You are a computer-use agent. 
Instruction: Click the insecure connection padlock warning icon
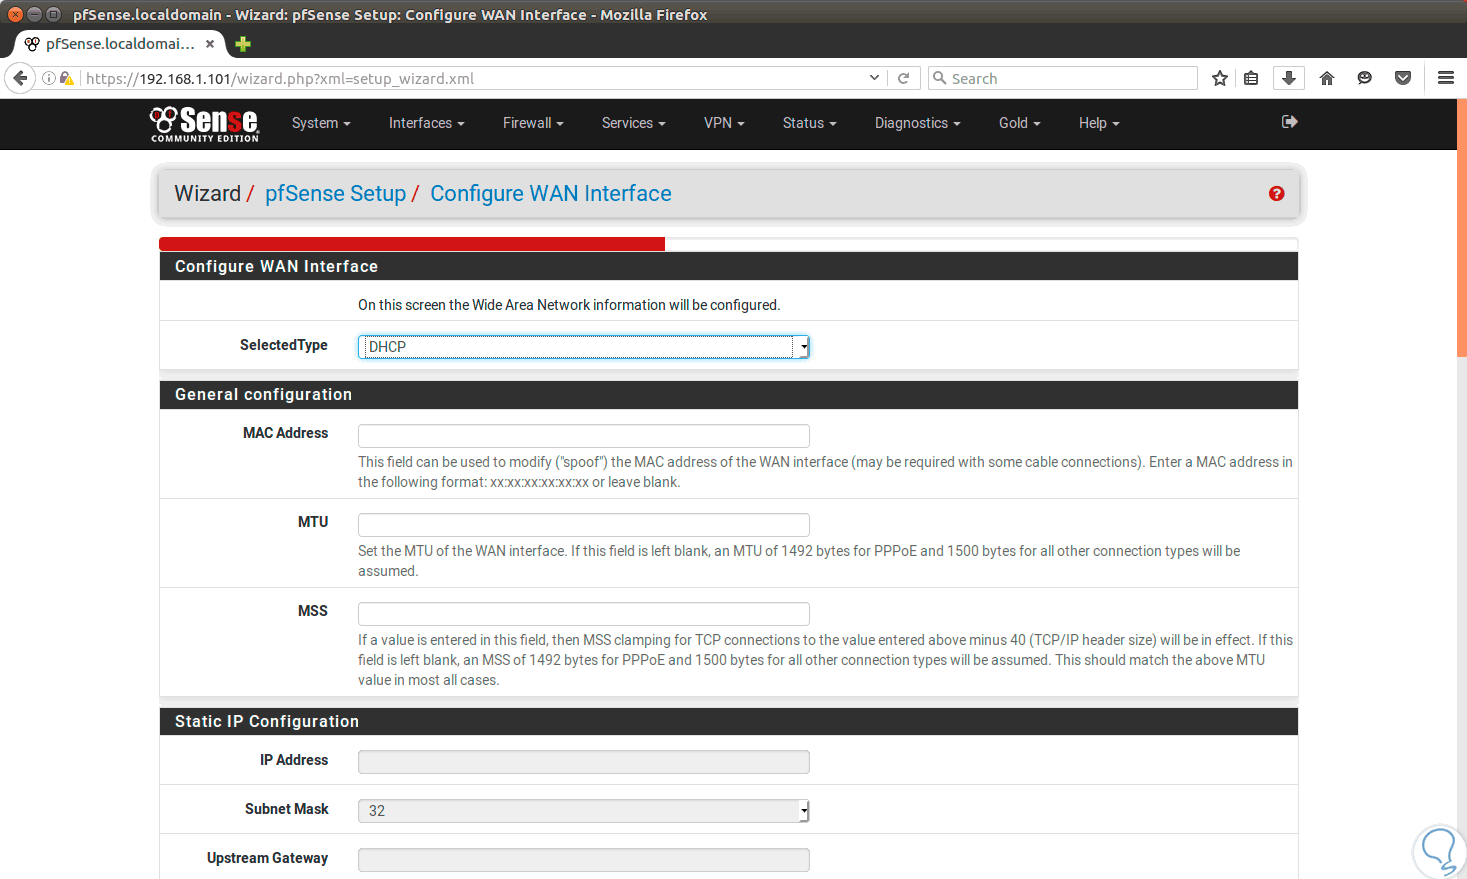pos(66,78)
